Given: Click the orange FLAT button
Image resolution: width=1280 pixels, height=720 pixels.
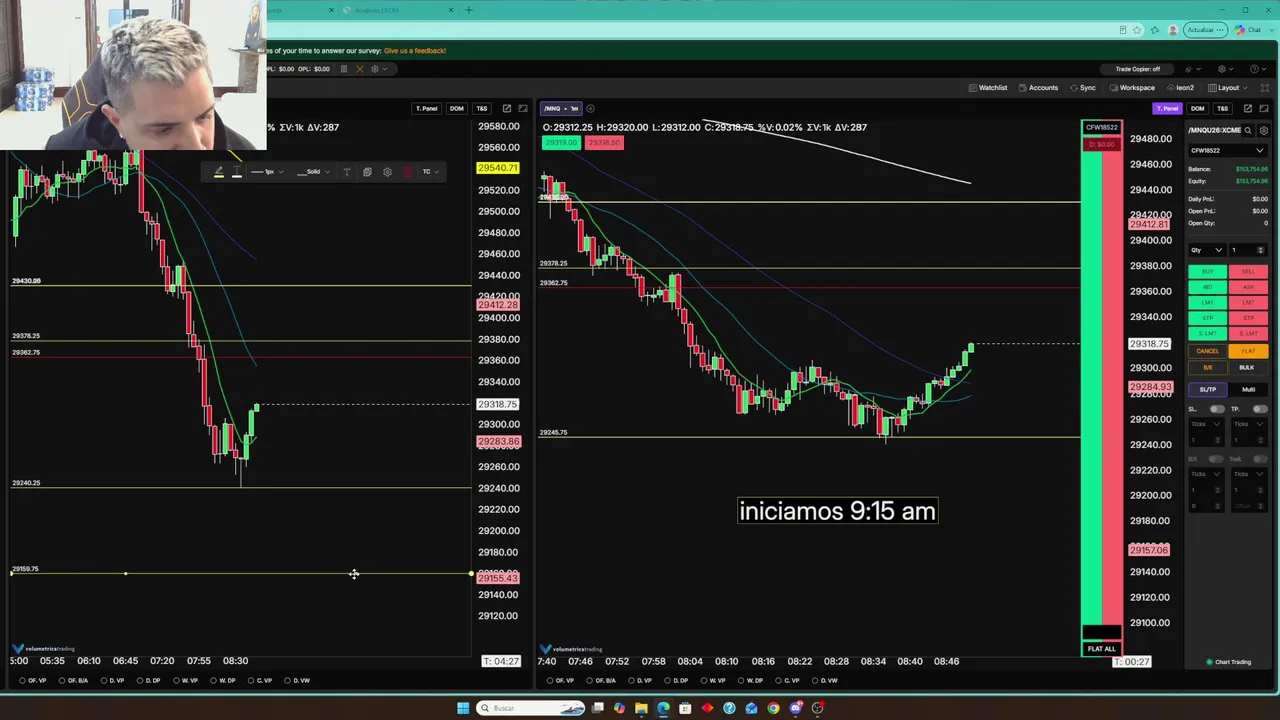Looking at the screenshot, I should coord(1248,351).
